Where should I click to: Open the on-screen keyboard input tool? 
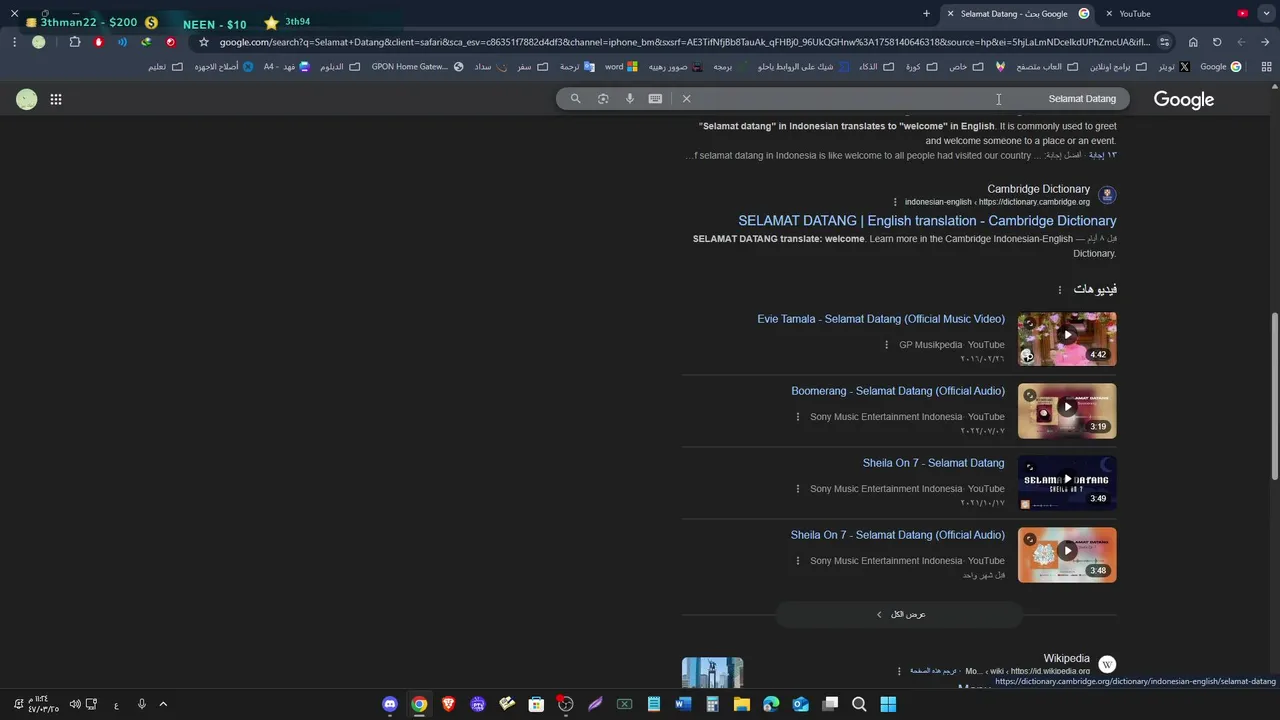655,99
